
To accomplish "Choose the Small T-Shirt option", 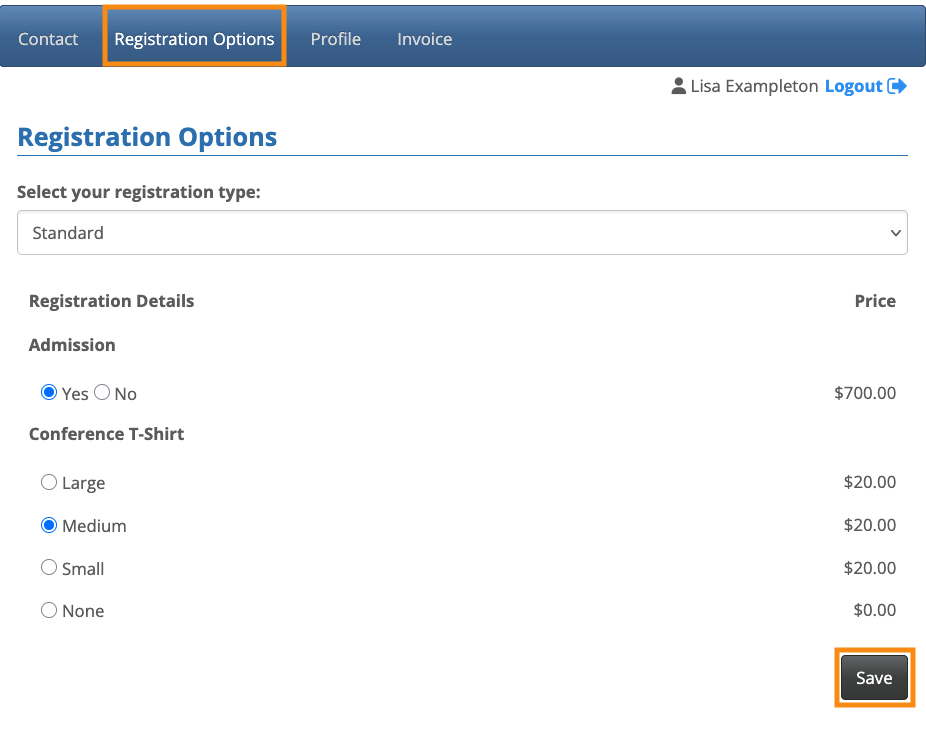I will (x=49, y=567).
